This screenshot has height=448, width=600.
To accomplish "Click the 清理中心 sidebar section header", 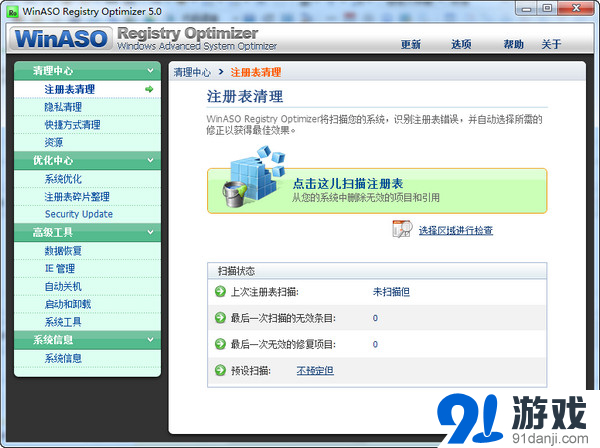I will tap(88, 71).
